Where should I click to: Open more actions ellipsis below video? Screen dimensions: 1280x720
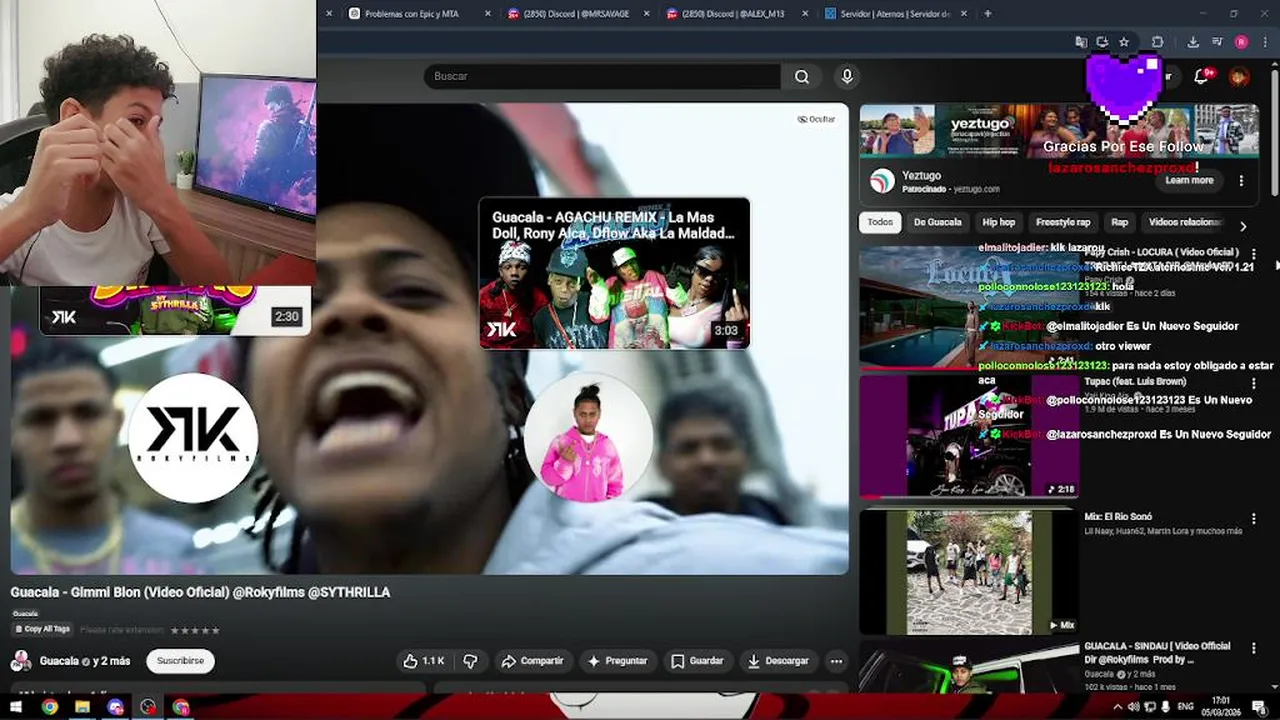pos(836,661)
